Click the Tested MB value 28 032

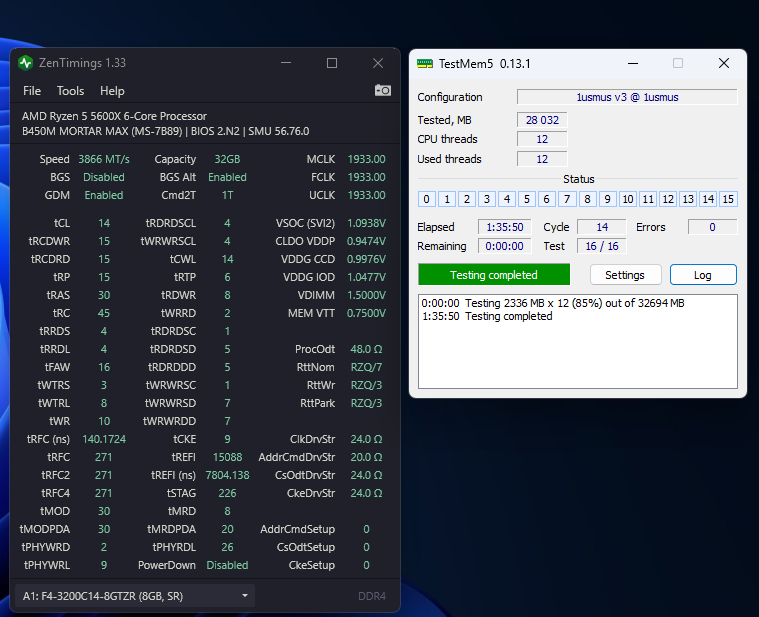(542, 120)
